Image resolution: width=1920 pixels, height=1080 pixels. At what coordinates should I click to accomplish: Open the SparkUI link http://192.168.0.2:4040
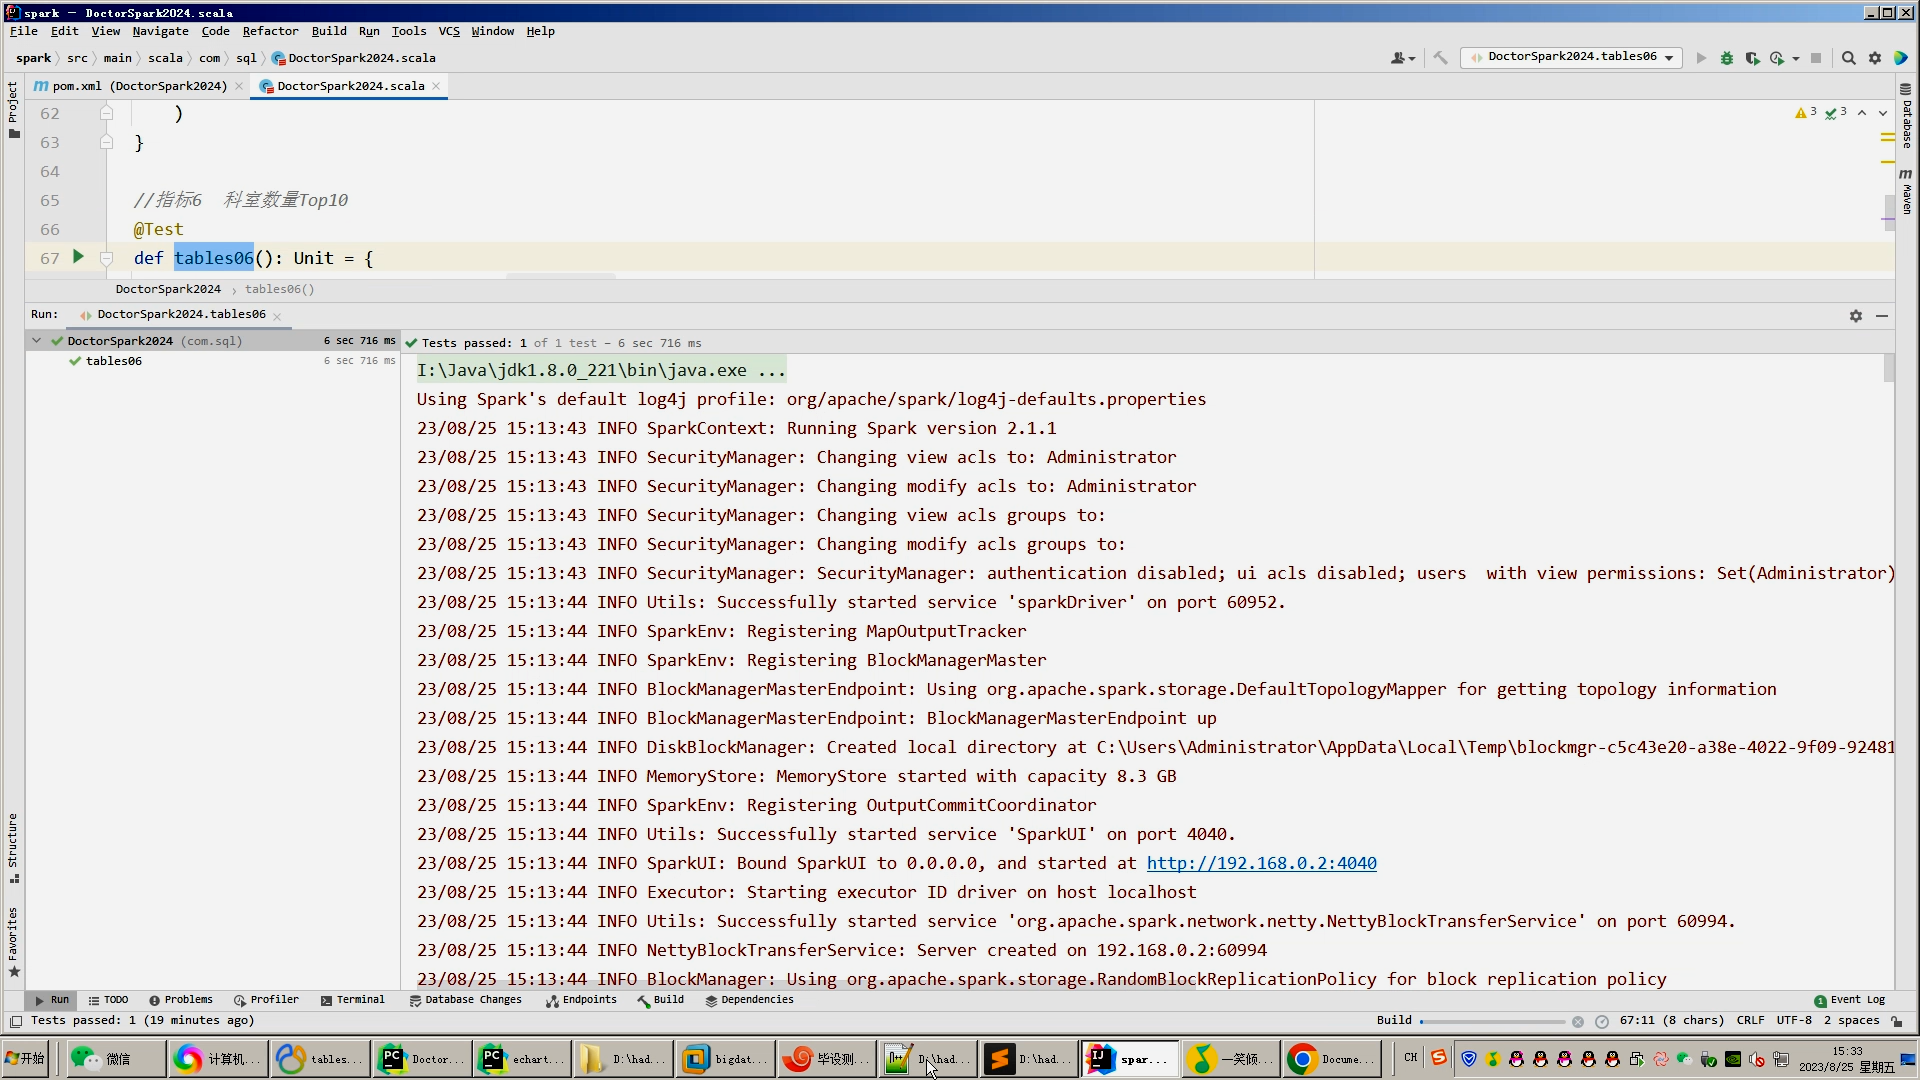(1261, 863)
